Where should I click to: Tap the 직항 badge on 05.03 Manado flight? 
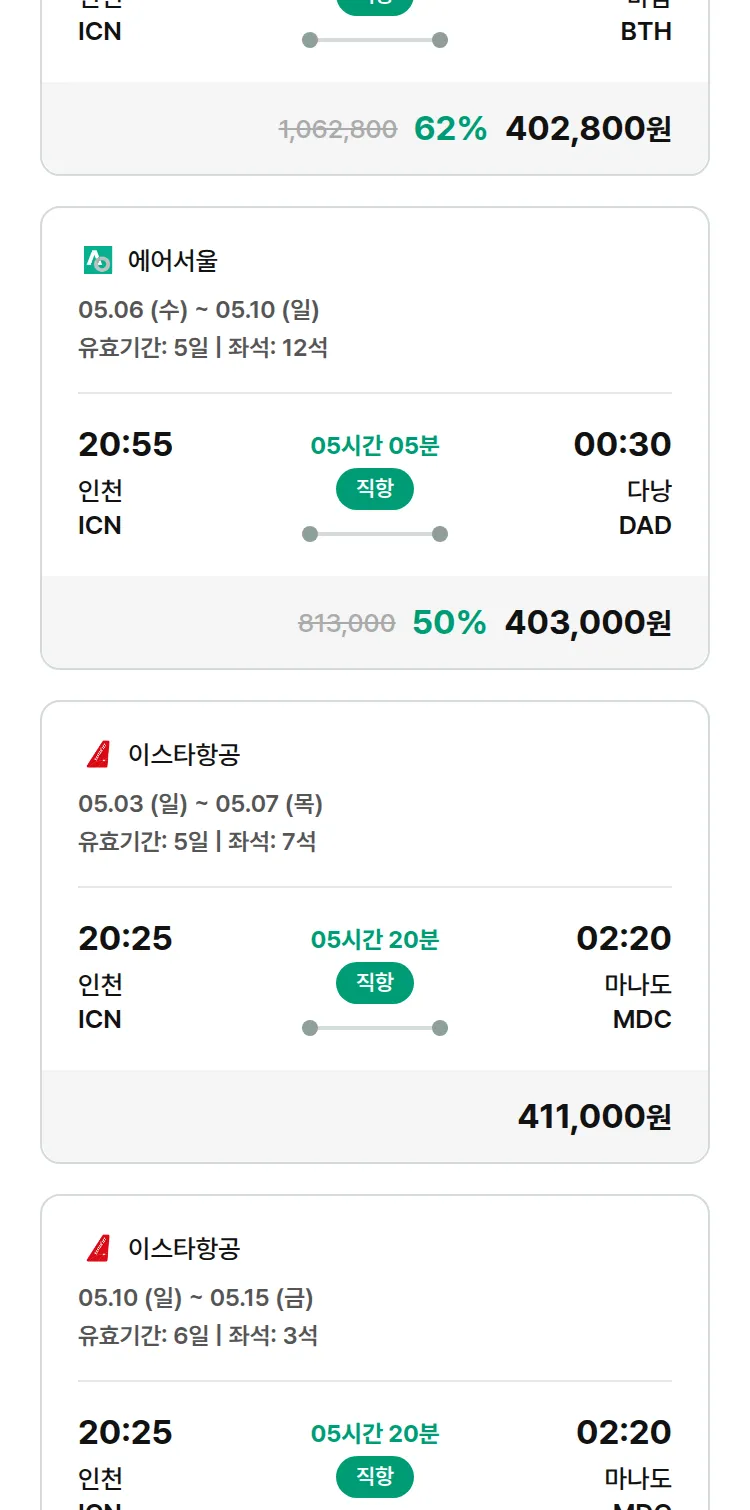(375, 983)
